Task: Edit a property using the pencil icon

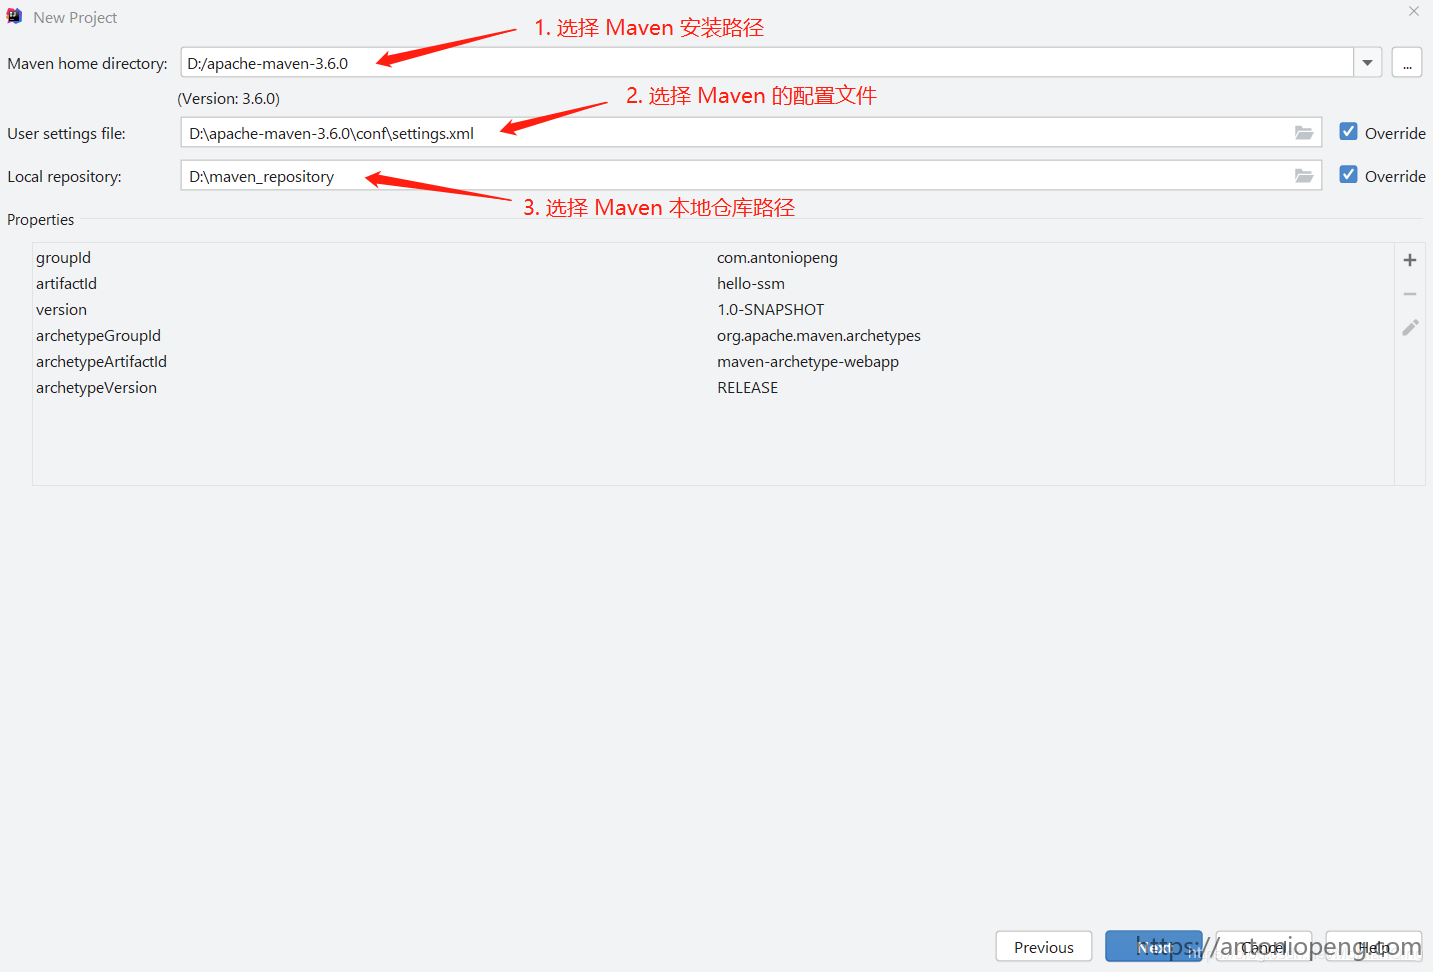Action: (1409, 327)
